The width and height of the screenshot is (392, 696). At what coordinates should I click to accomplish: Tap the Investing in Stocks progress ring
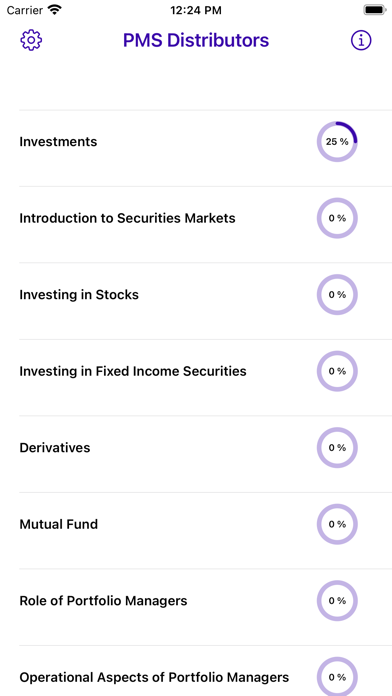(337, 295)
